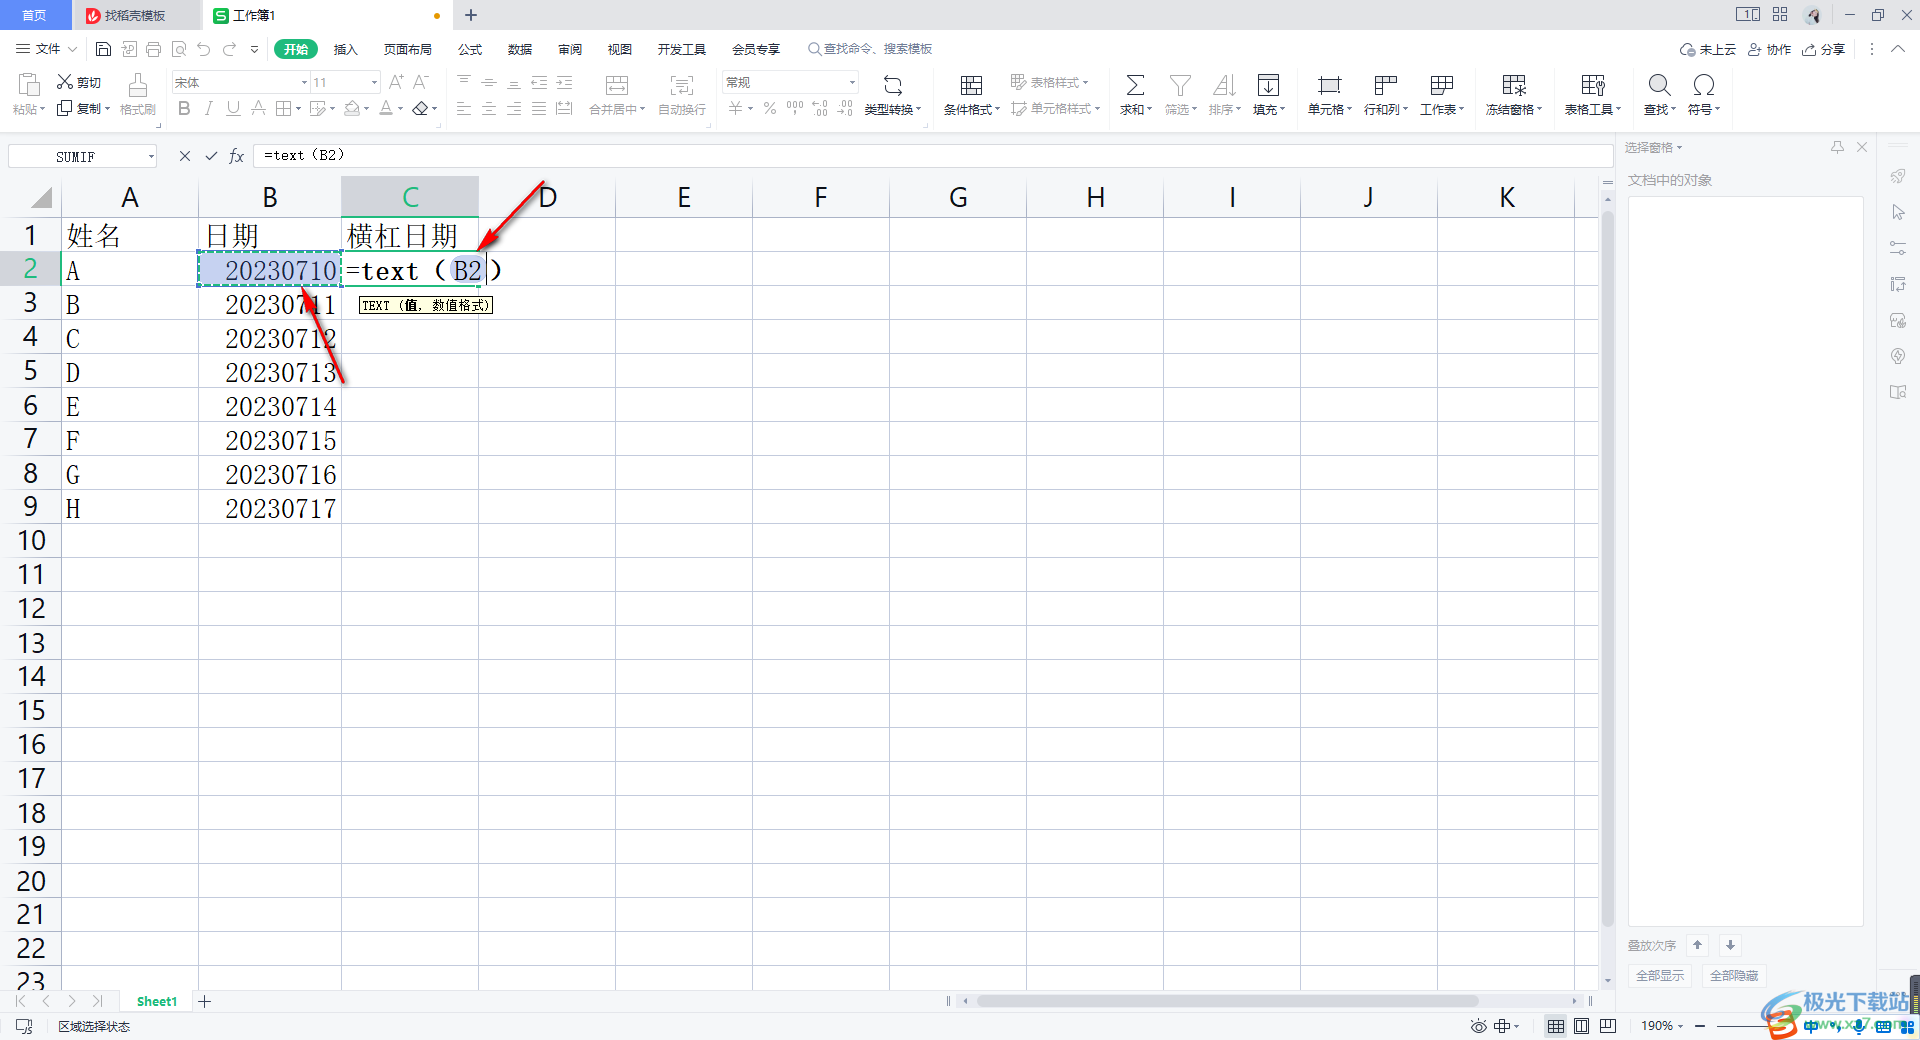Screen dimensions: 1920x1040
Task: Click the Conditional Formatting (条件格式) icon
Action: pos(971,85)
